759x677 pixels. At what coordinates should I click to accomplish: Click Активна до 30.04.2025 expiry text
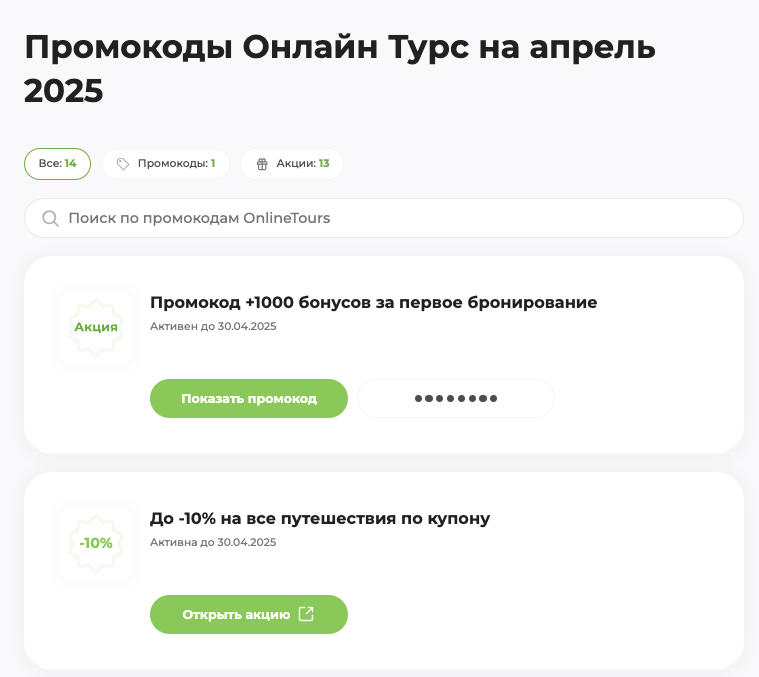coord(213,542)
